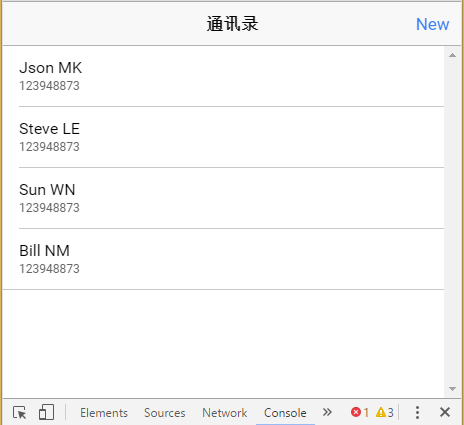Image resolution: width=464 pixels, height=425 pixels.
Task: Click phone number under Json MK
Action: (49, 86)
